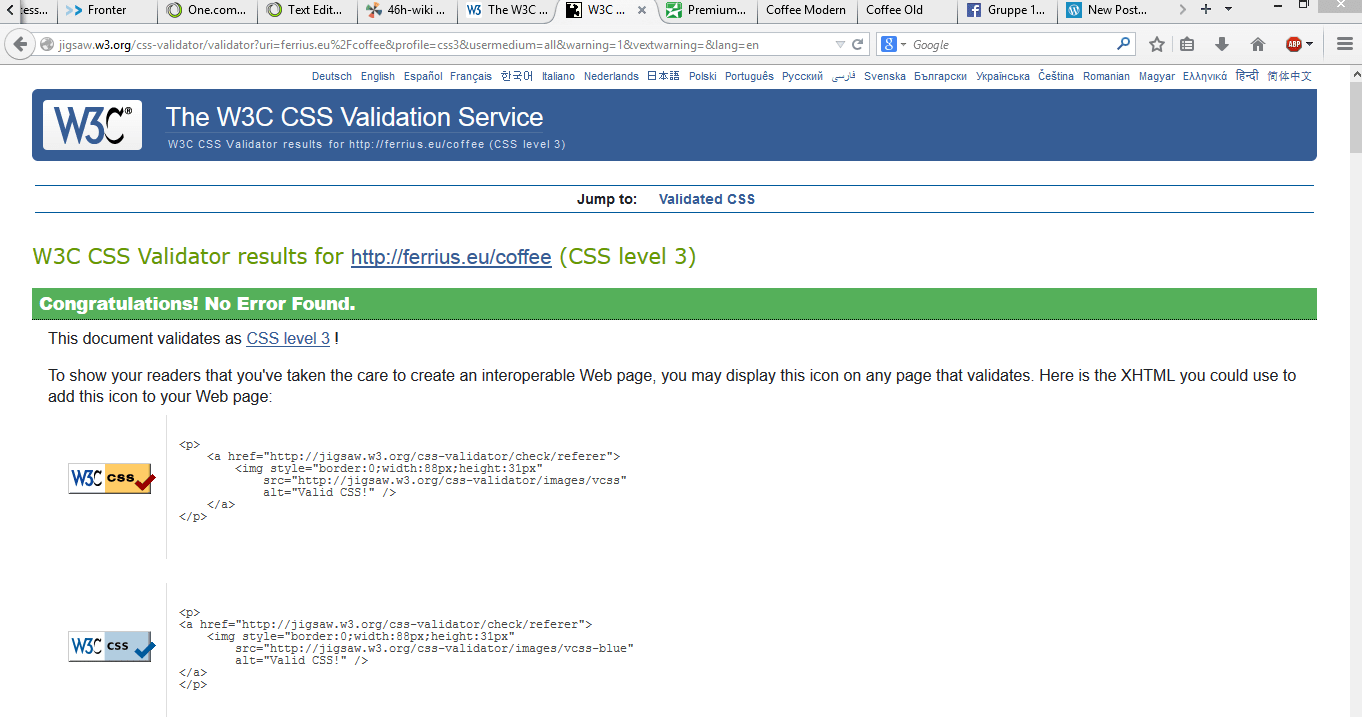Switch to The W3C tab

(x=507, y=10)
